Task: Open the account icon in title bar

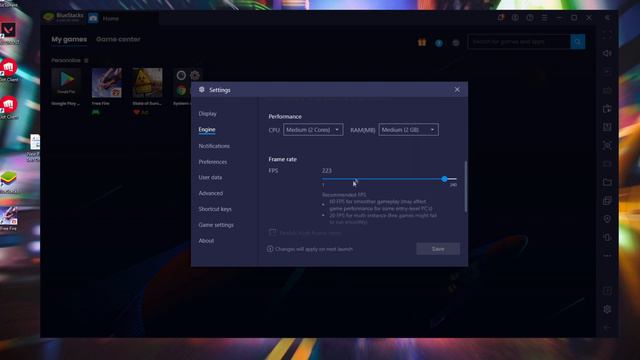Action: [x=515, y=18]
